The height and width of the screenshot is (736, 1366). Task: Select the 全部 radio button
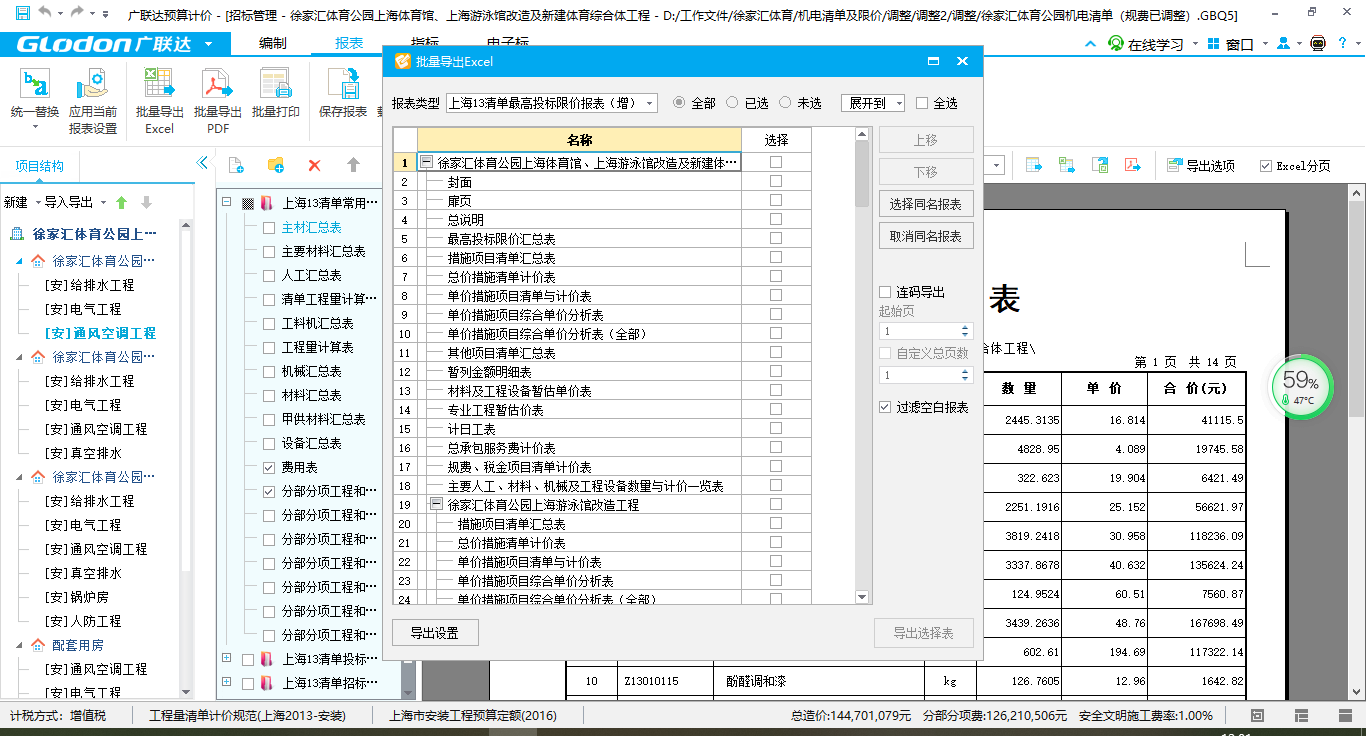coord(680,103)
